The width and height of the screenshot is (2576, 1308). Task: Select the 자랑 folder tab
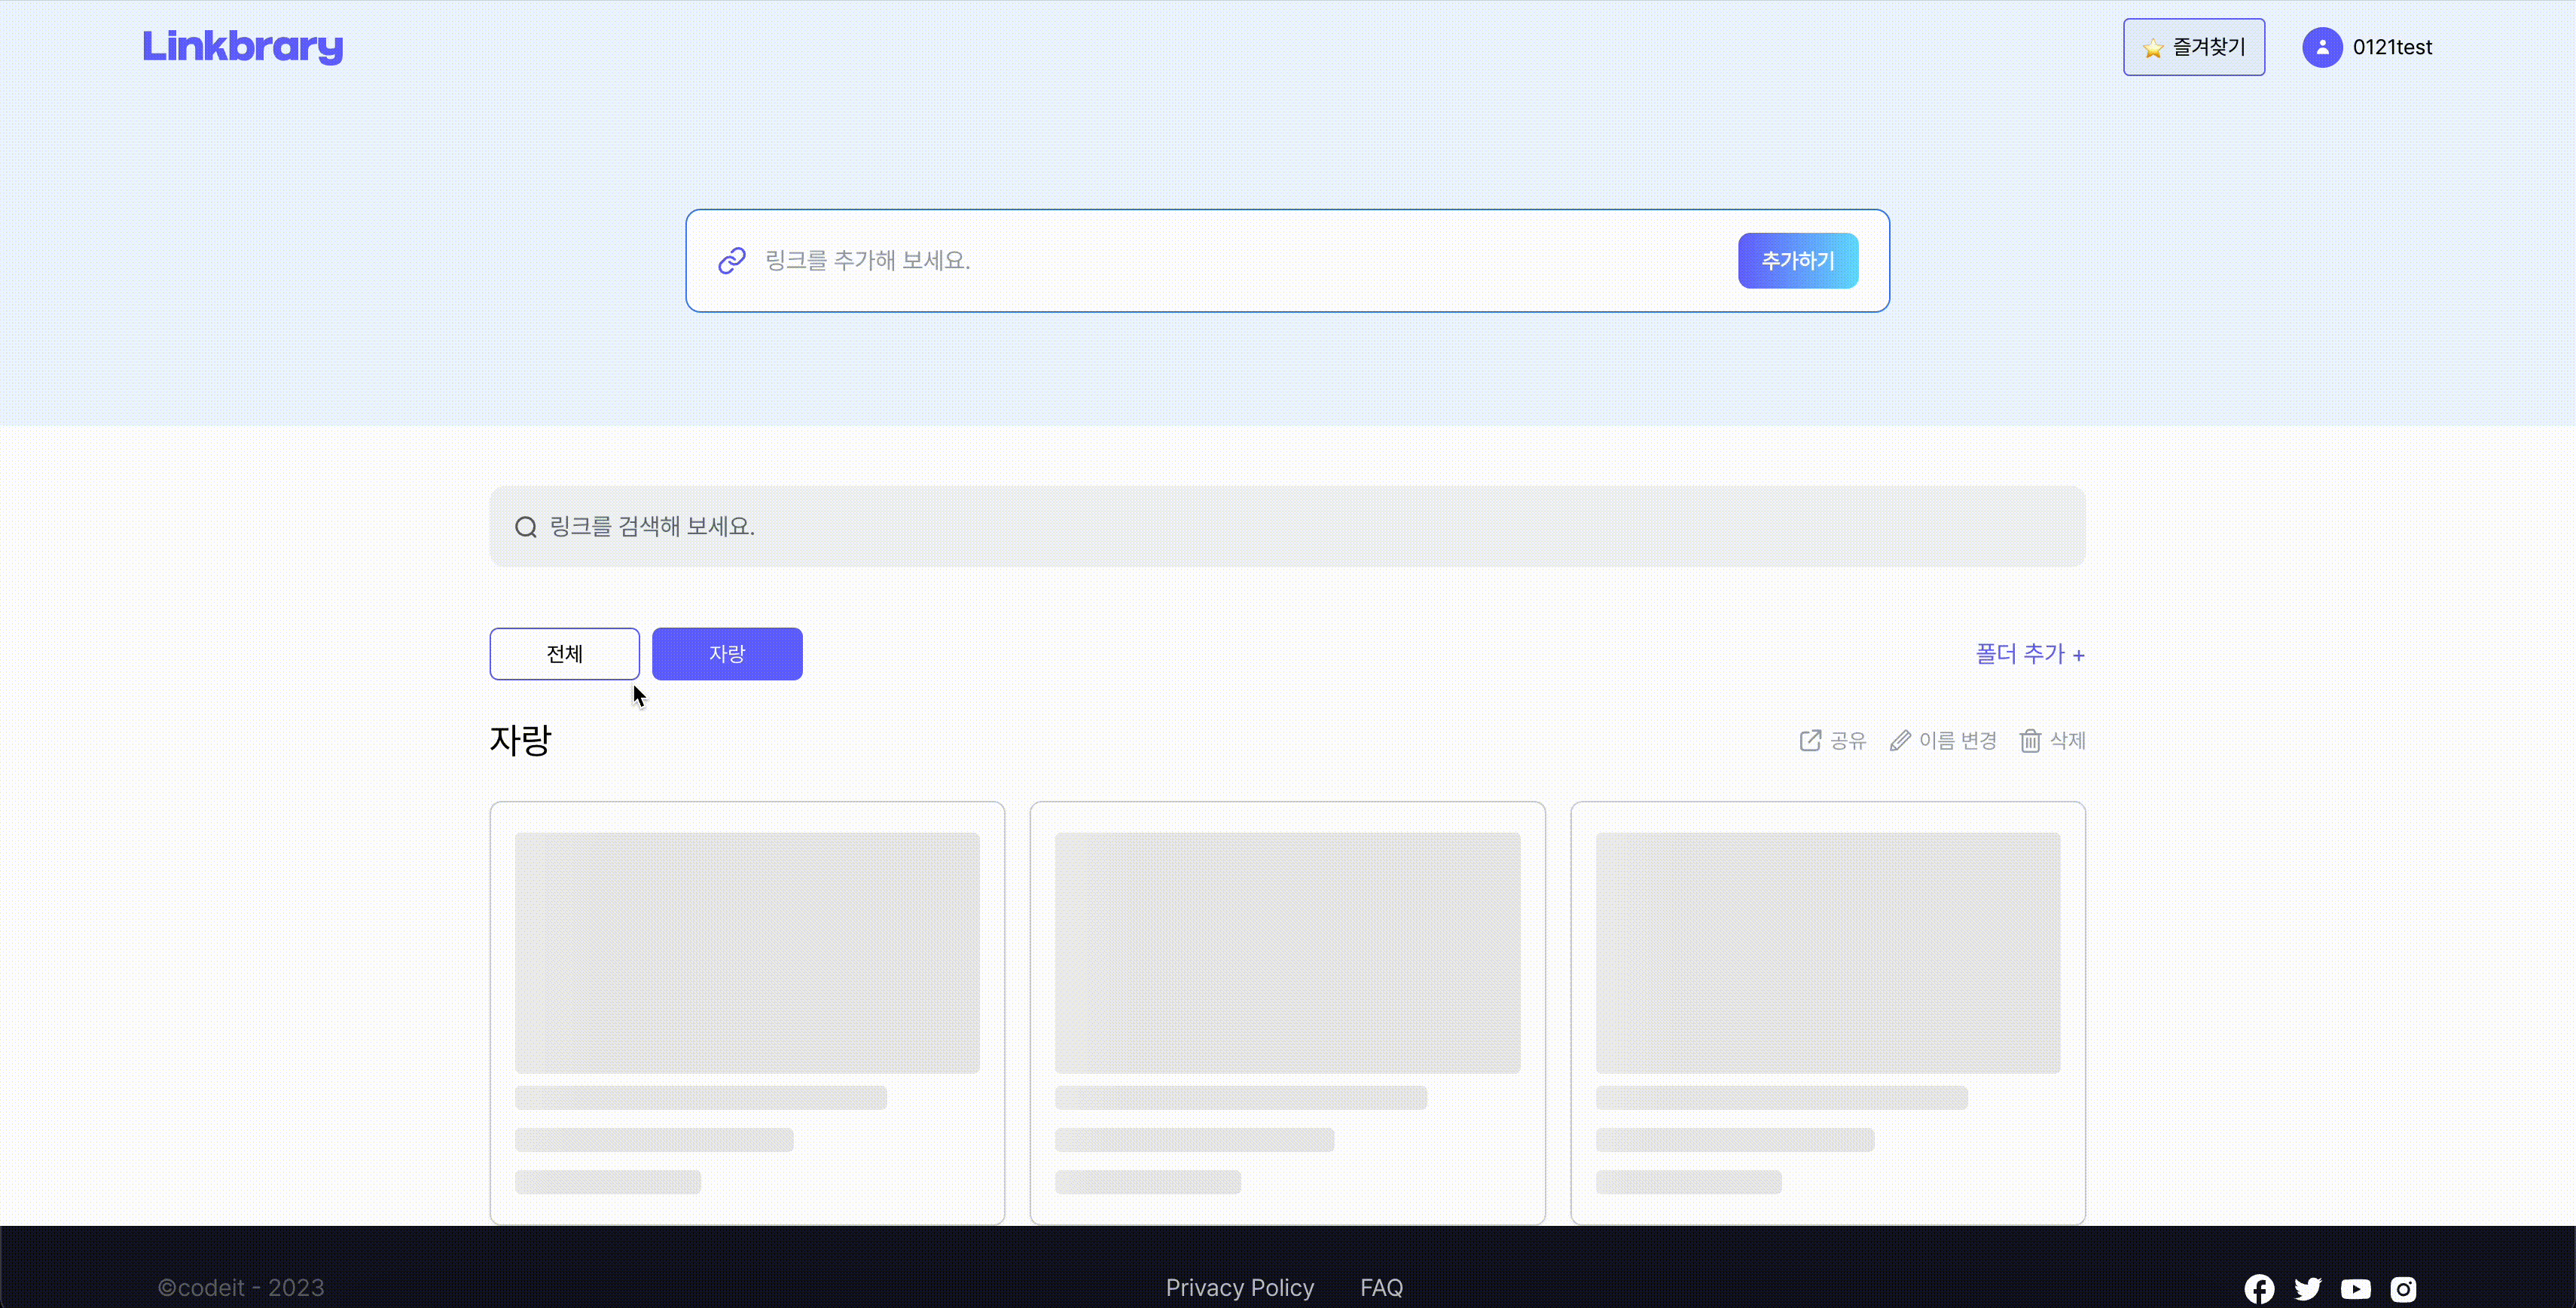(x=727, y=654)
